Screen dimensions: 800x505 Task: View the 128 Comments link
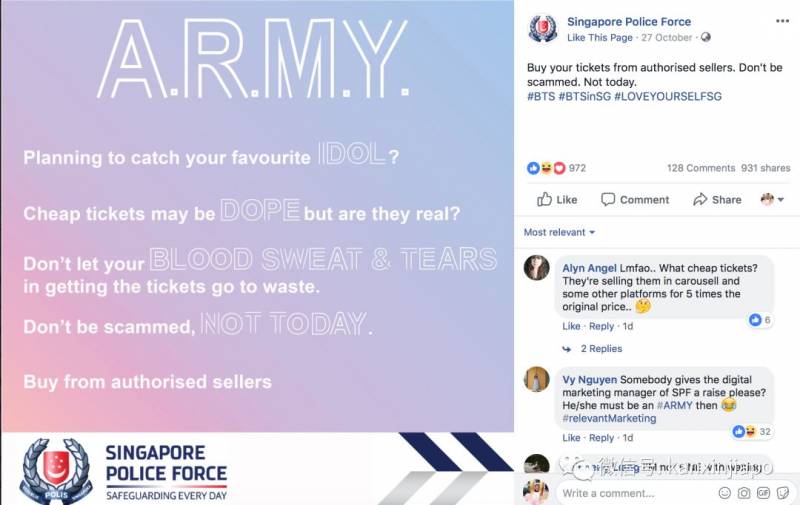tap(701, 168)
